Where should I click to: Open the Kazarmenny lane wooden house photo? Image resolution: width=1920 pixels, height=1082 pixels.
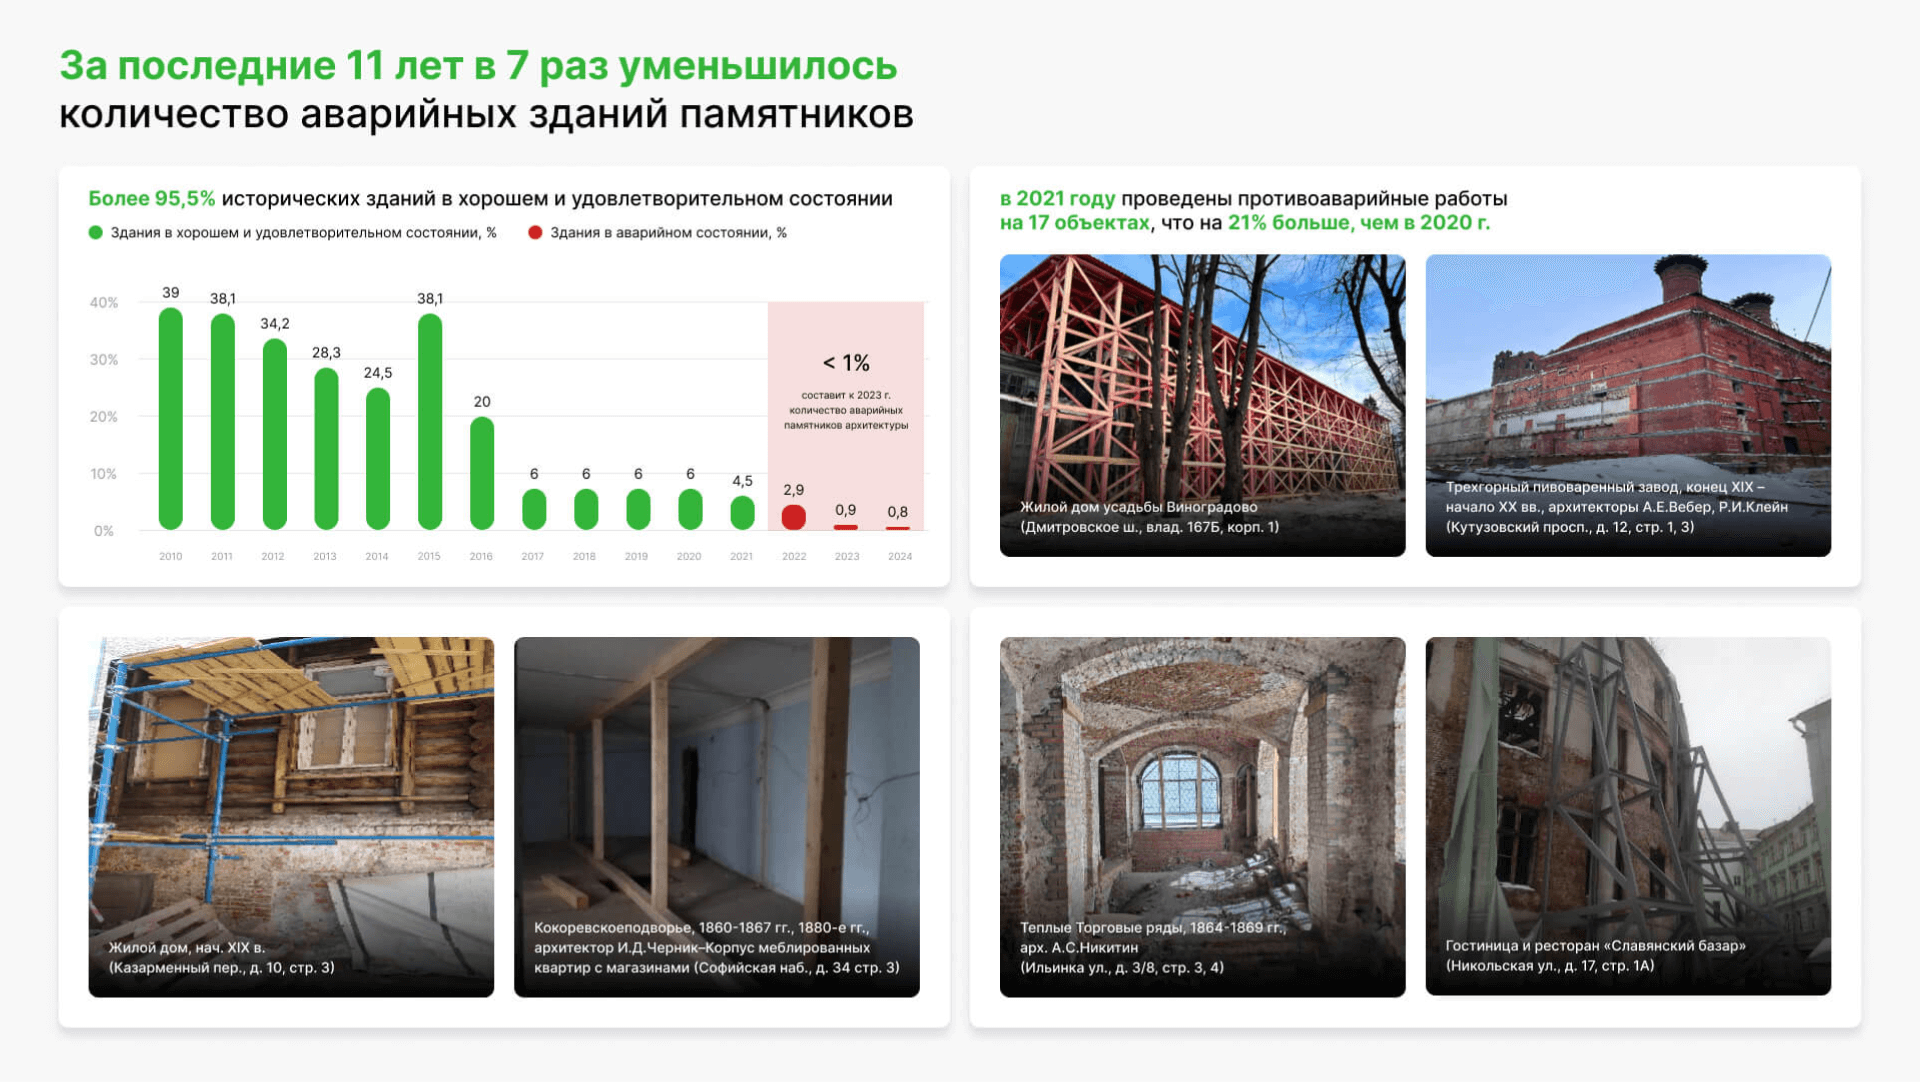click(291, 816)
